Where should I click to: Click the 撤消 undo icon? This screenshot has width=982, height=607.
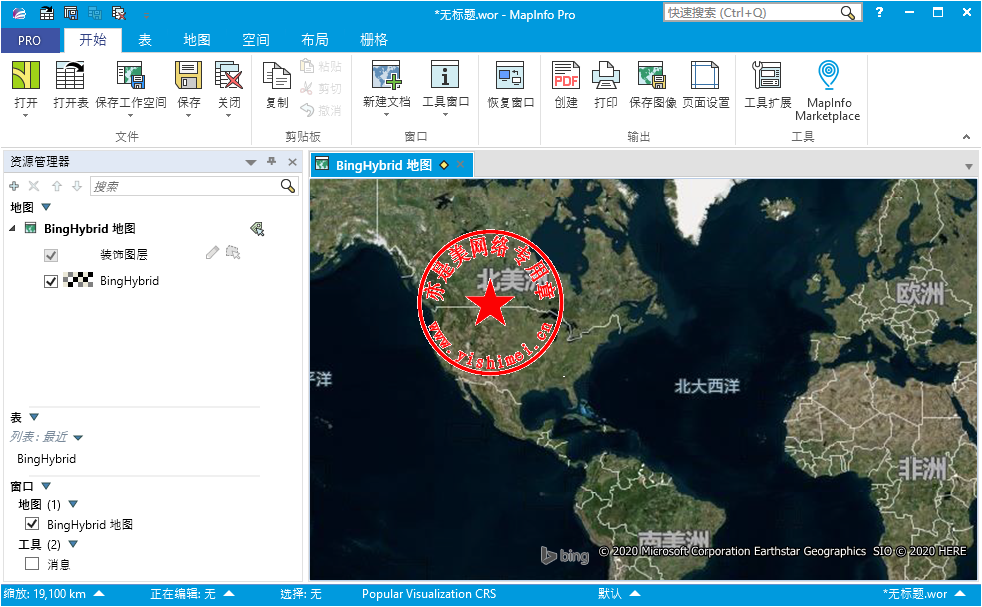click(x=307, y=110)
